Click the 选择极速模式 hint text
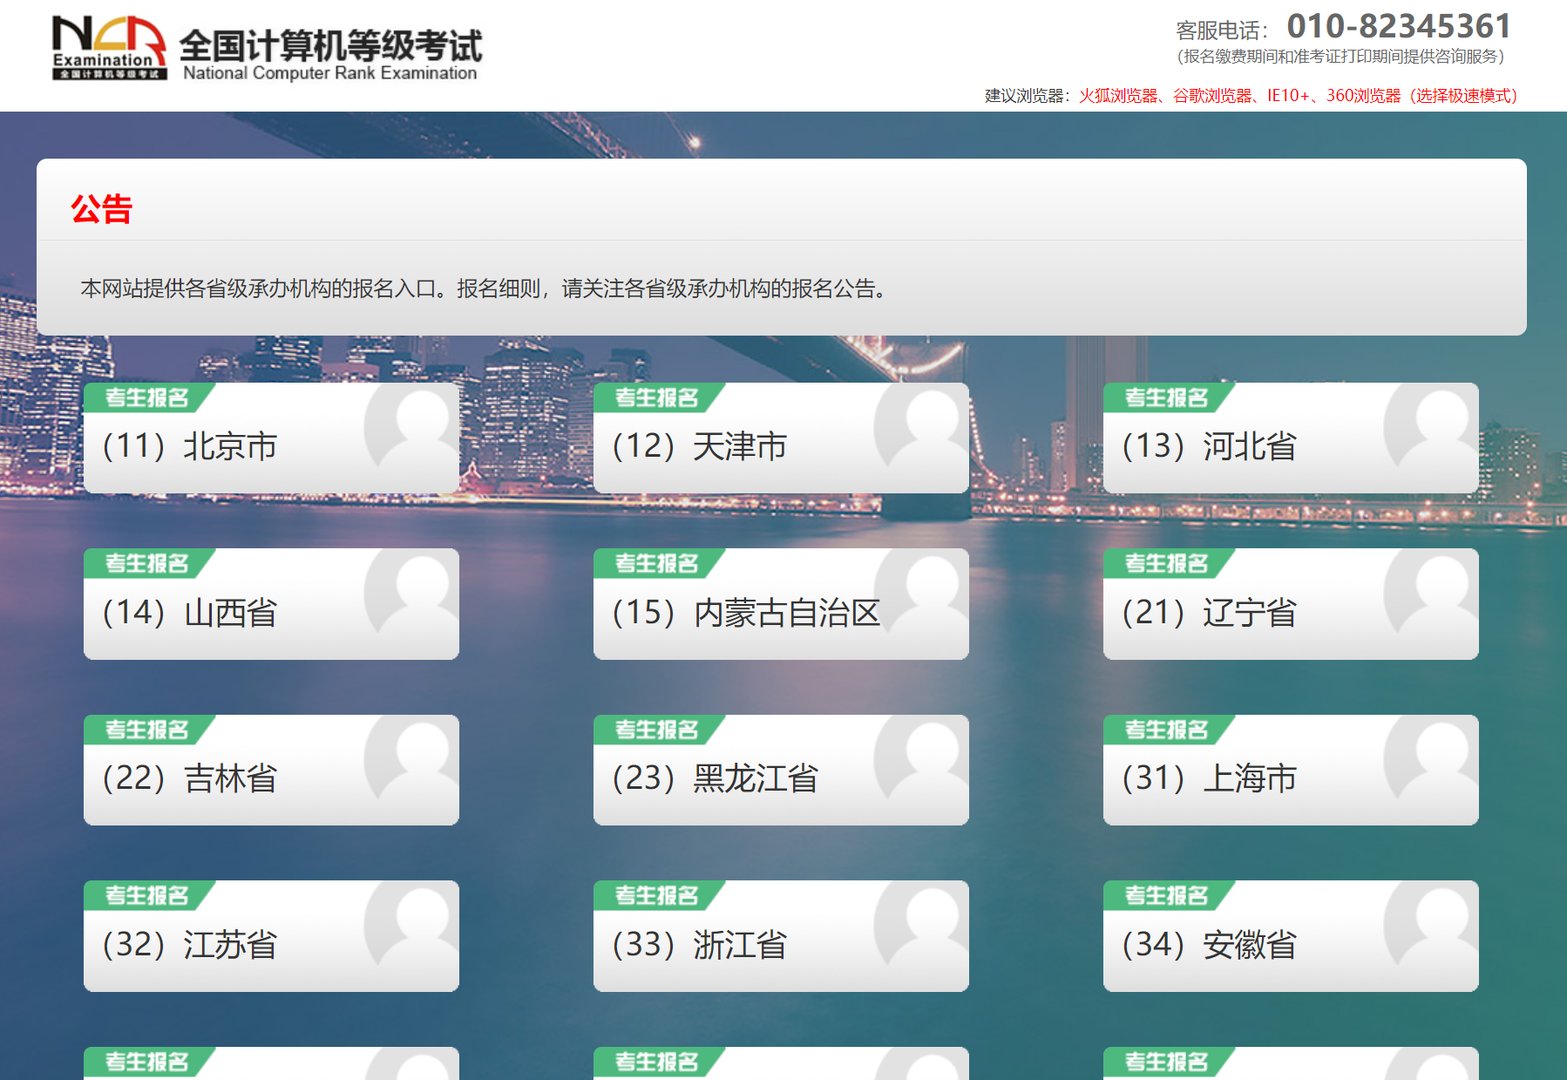 (1462, 97)
